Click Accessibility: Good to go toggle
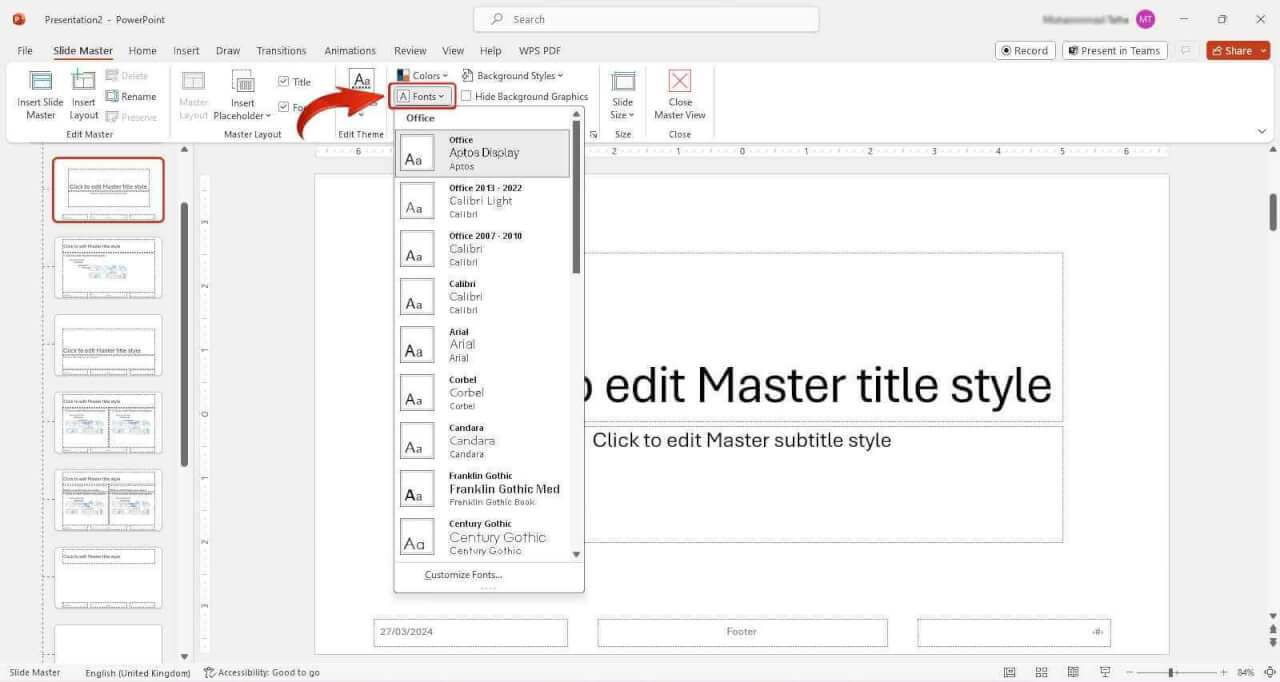 (262, 671)
